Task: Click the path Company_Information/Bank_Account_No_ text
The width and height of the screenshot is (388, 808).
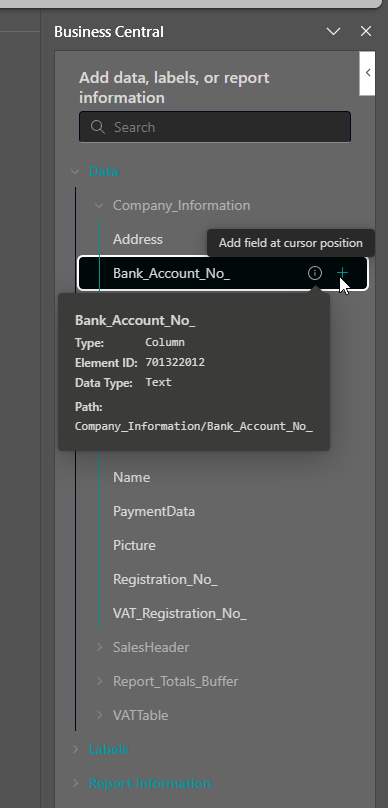Action: coord(194,426)
